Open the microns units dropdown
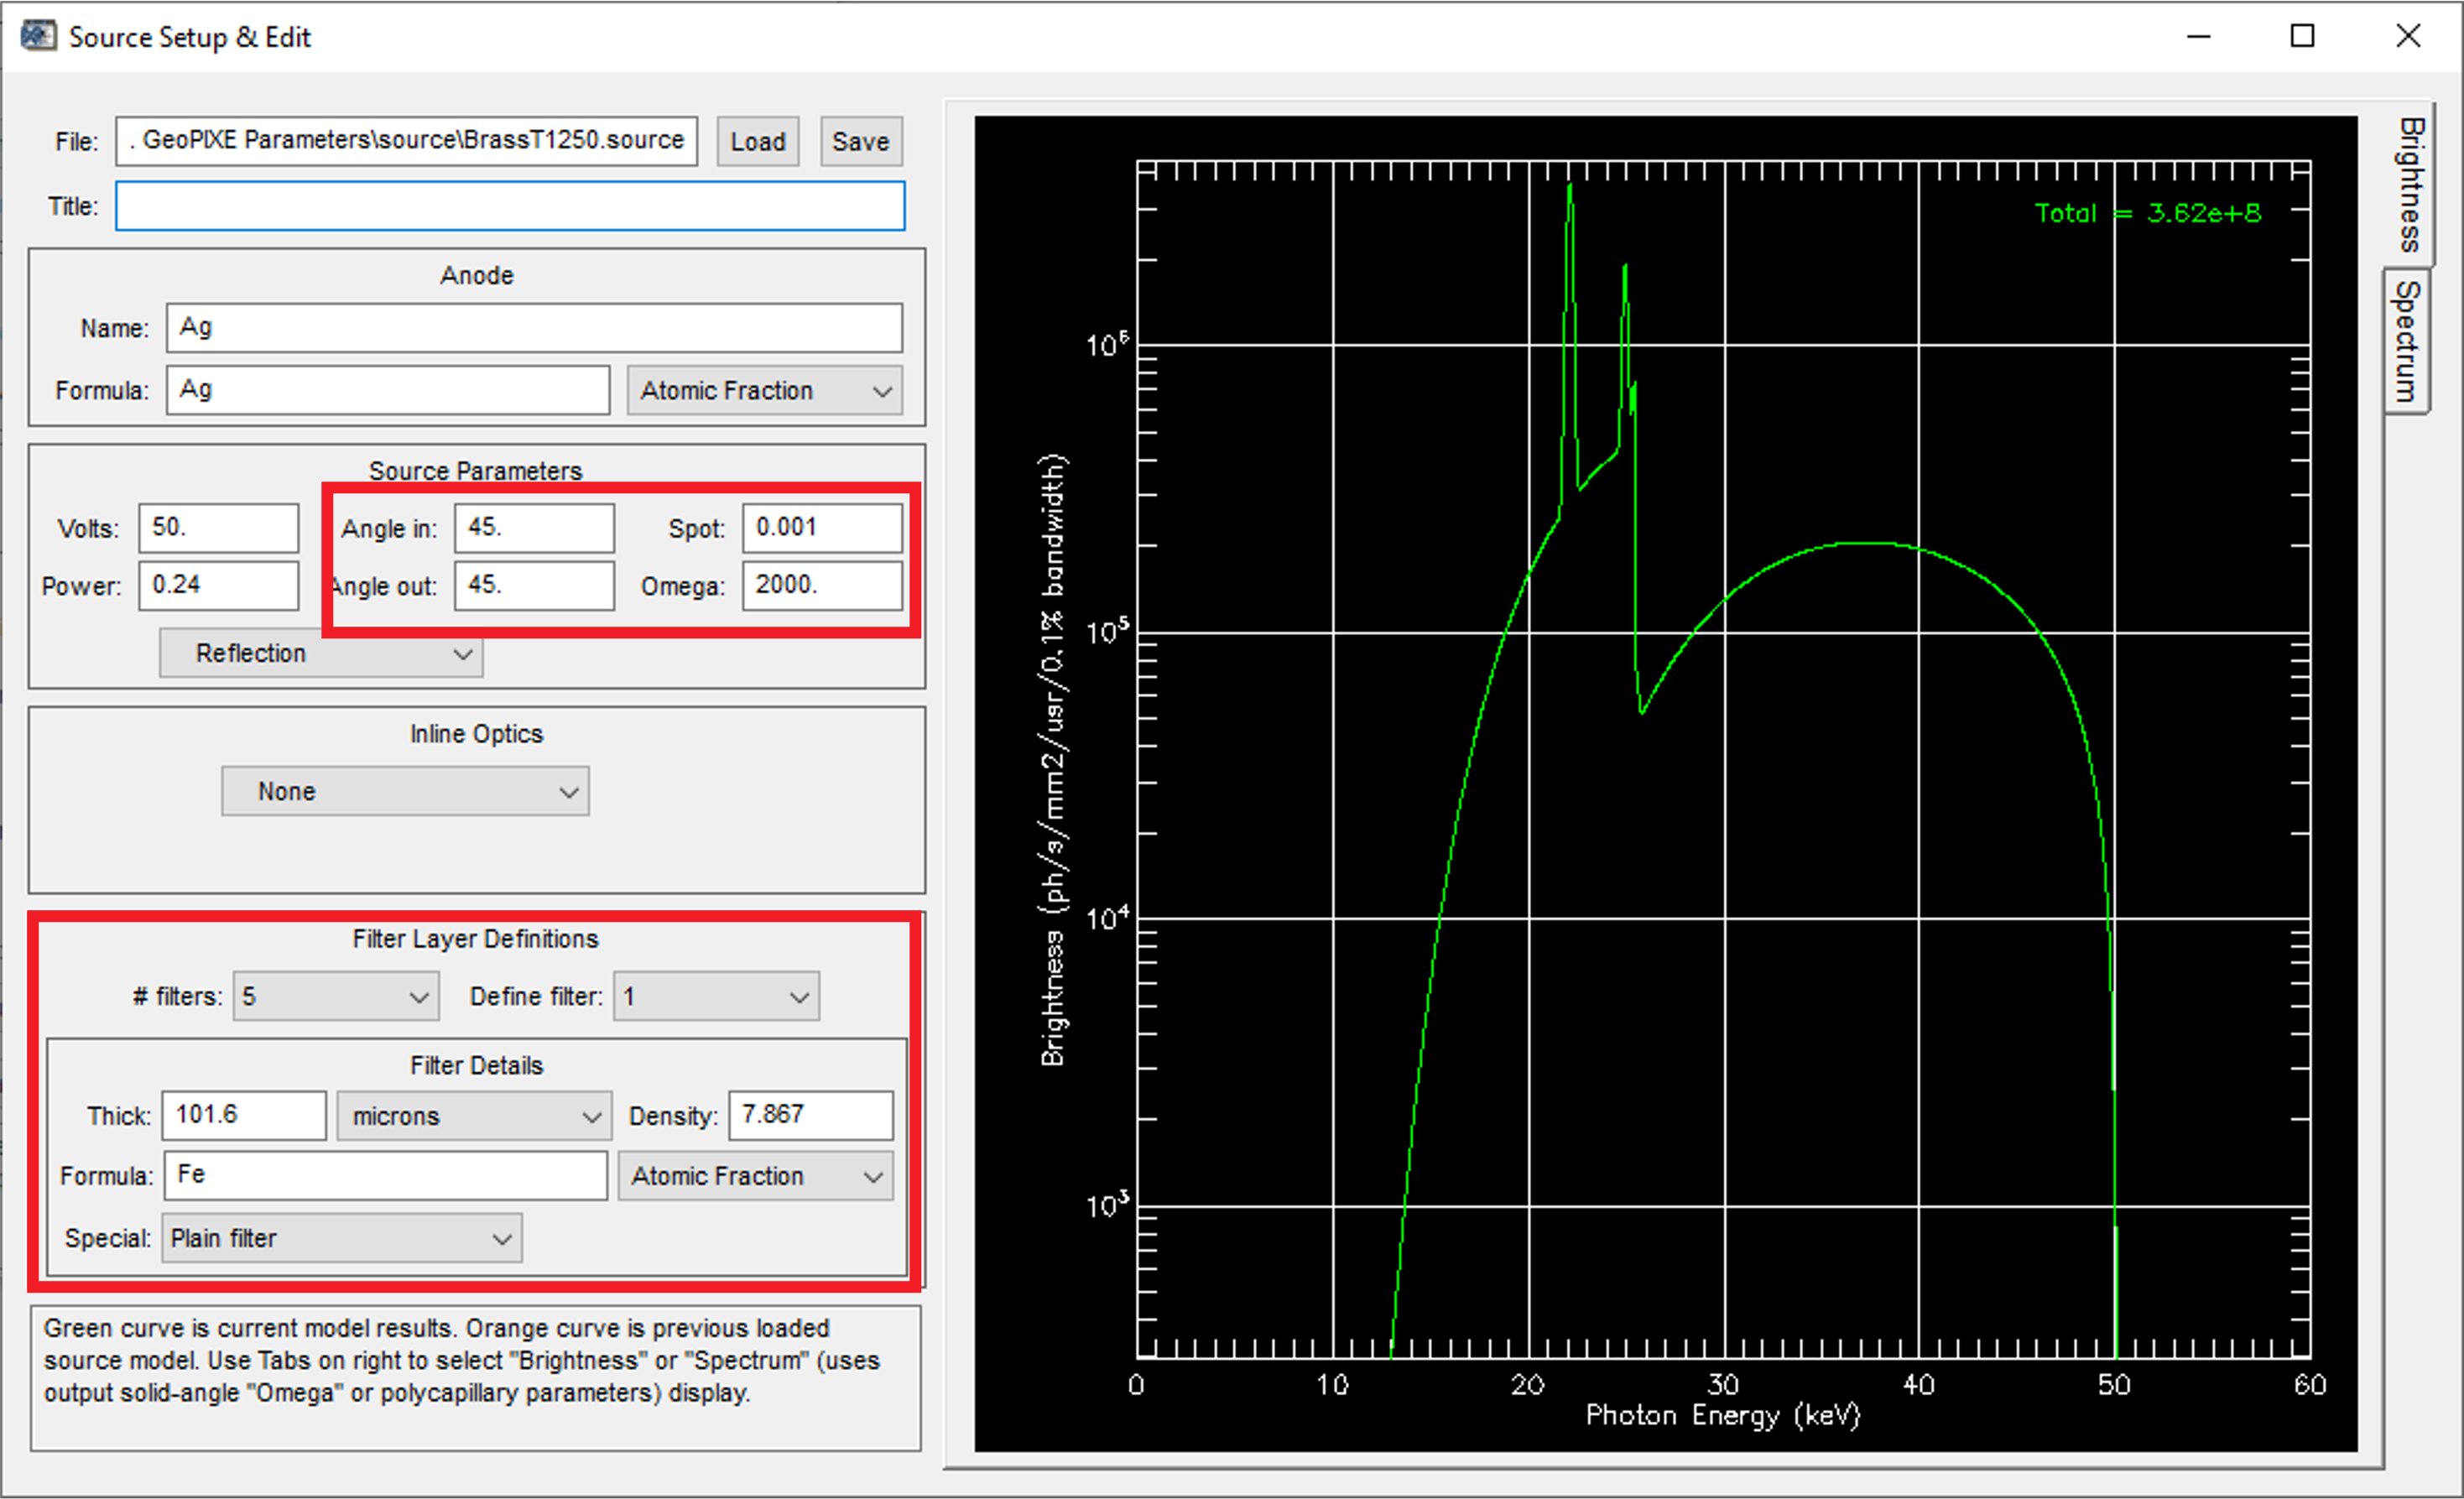Screen dimensions: 2464x1499 [474, 1115]
